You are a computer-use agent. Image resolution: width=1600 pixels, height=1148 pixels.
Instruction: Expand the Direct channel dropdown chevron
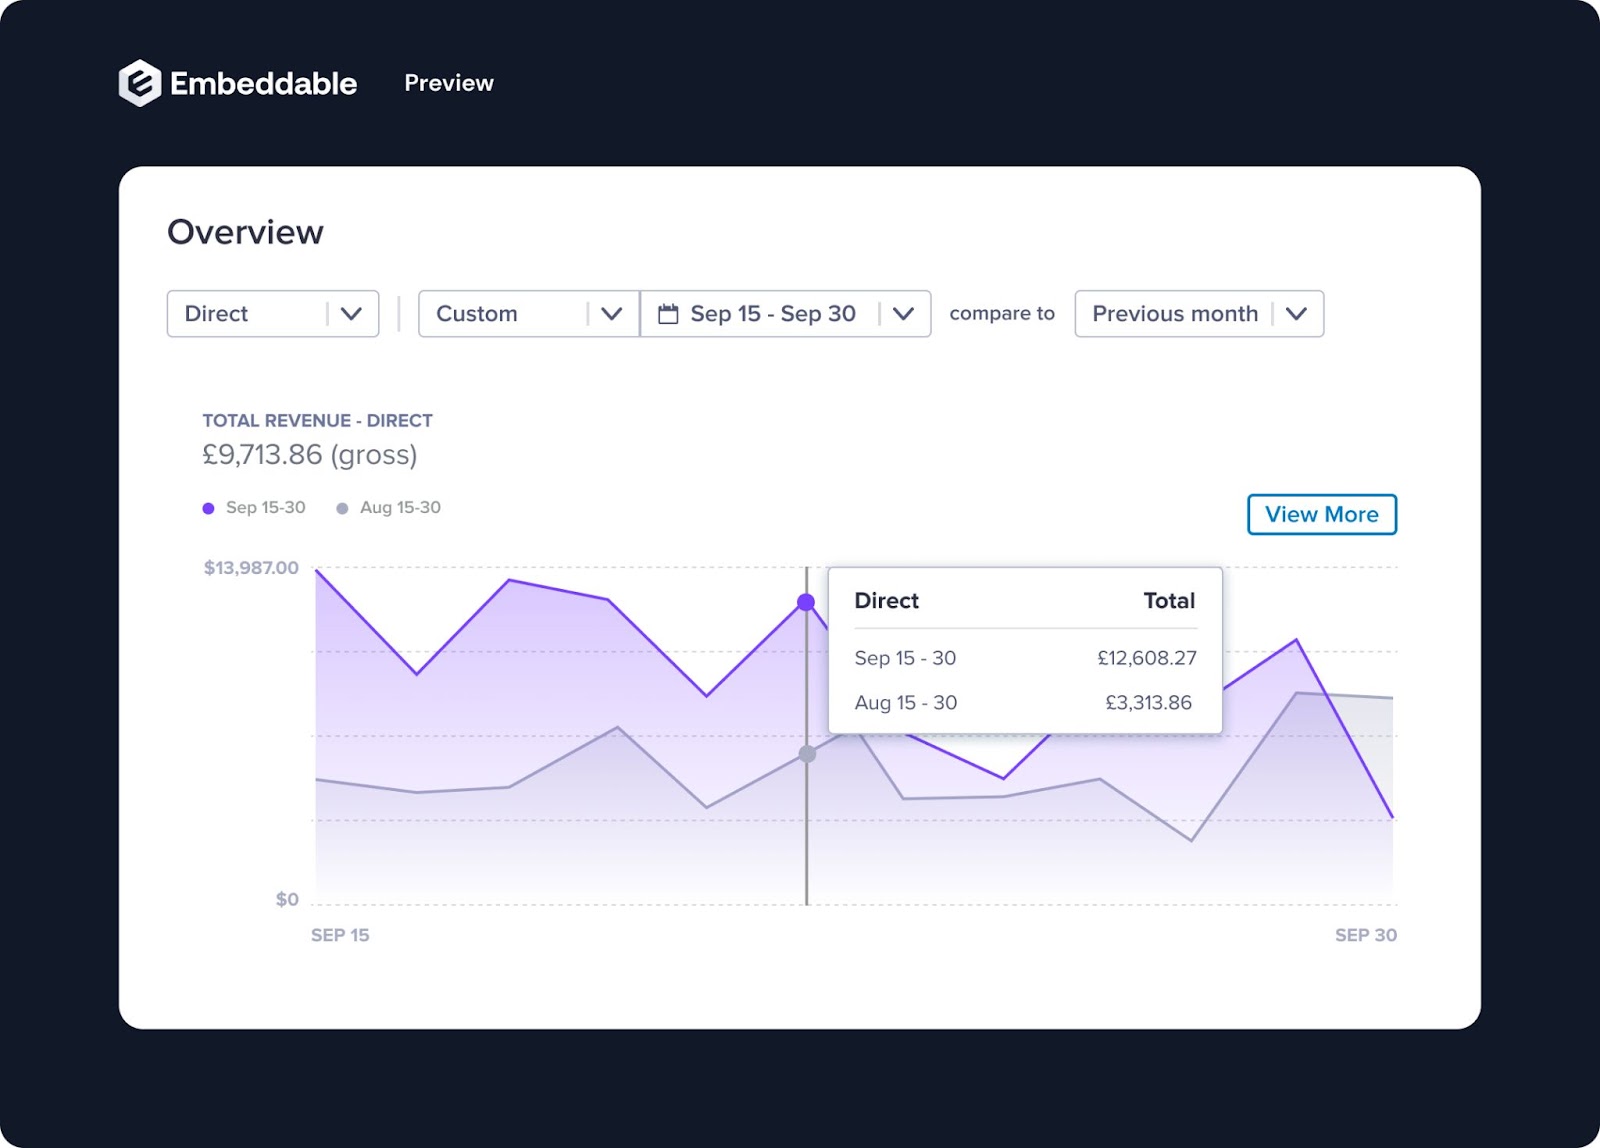pyautogui.click(x=351, y=314)
